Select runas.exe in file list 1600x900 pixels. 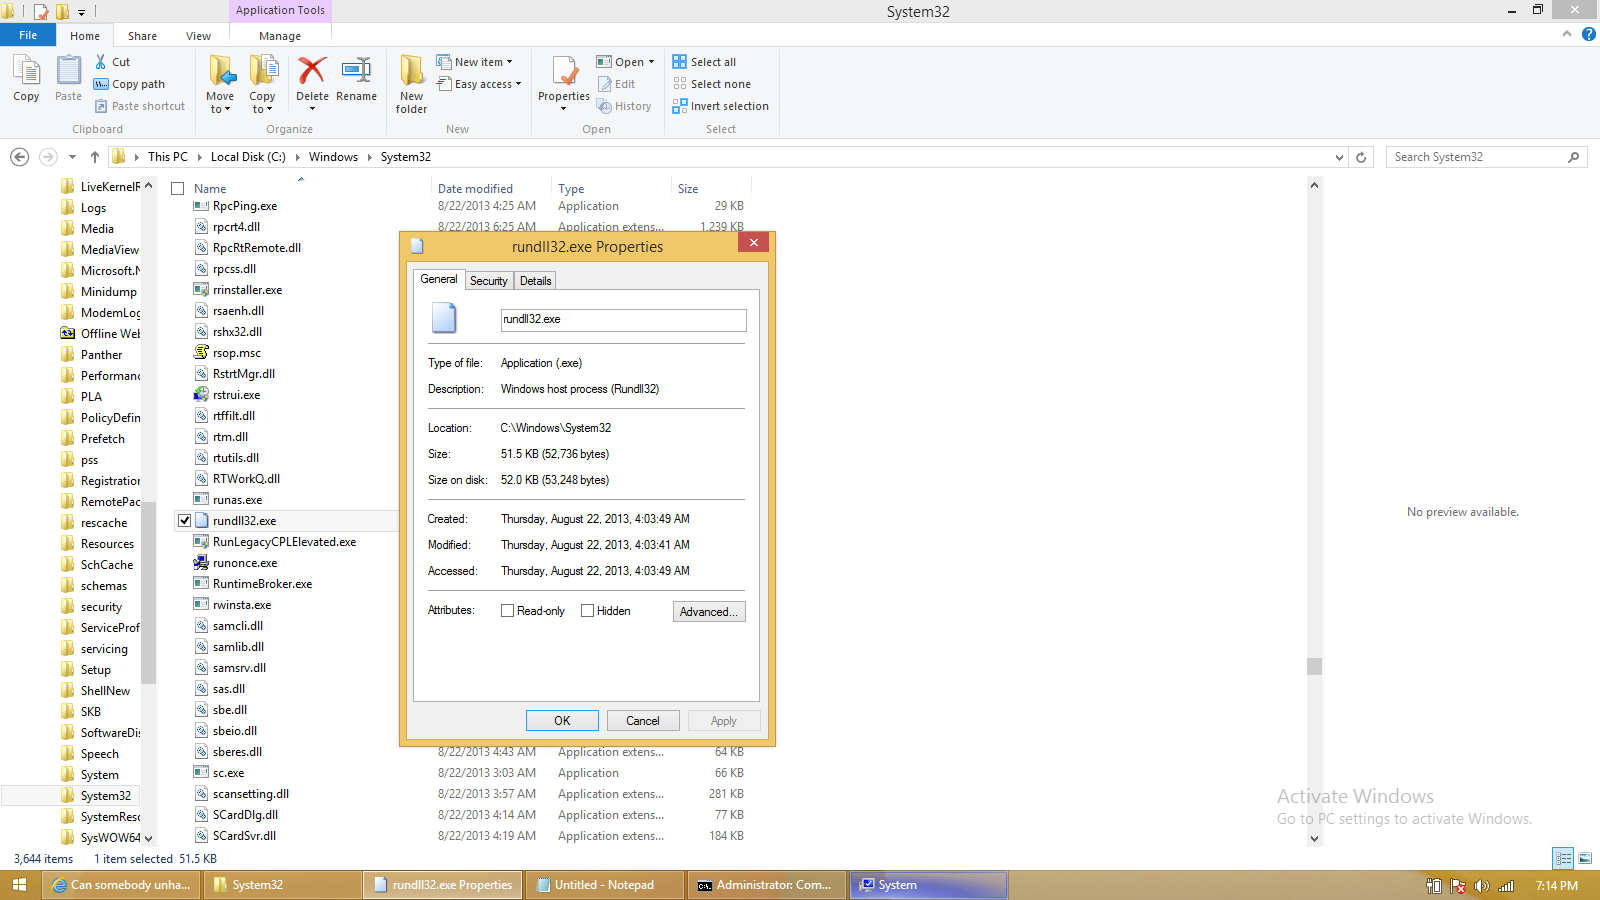pos(237,500)
